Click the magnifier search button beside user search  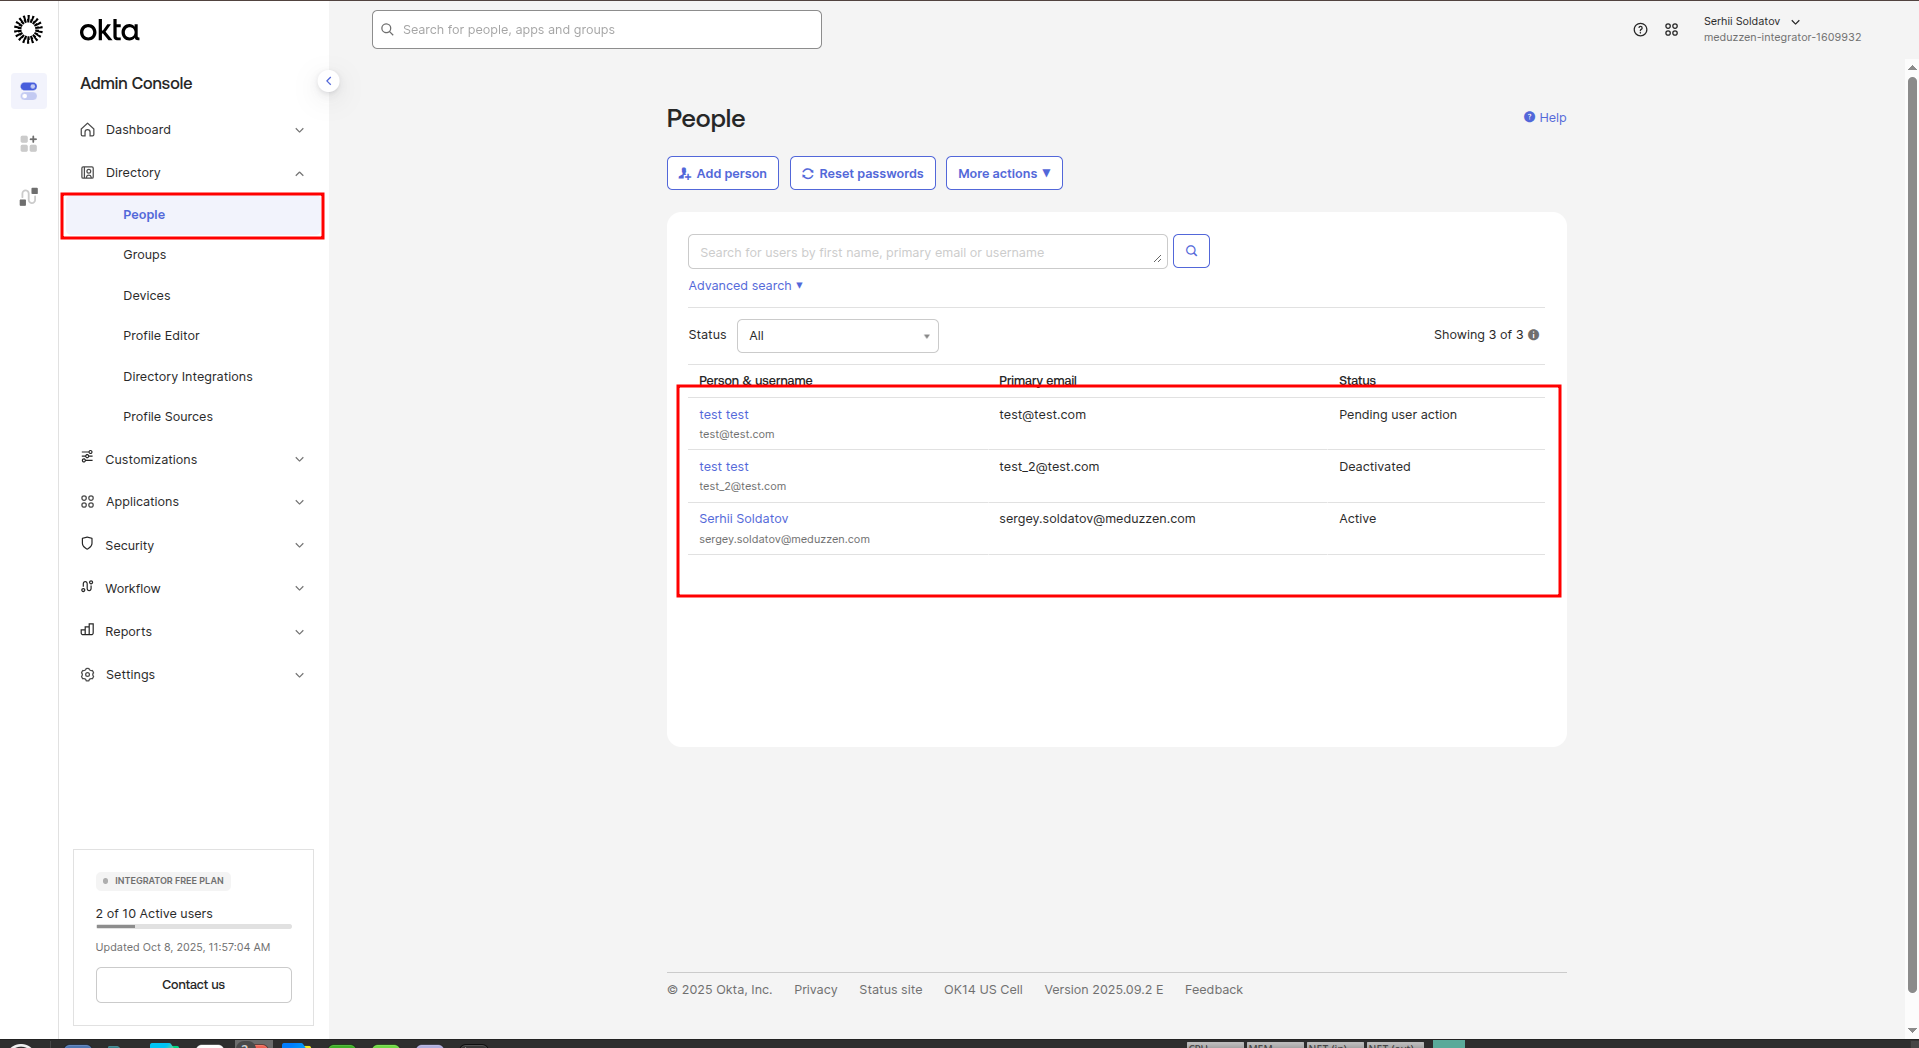coord(1191,251)
